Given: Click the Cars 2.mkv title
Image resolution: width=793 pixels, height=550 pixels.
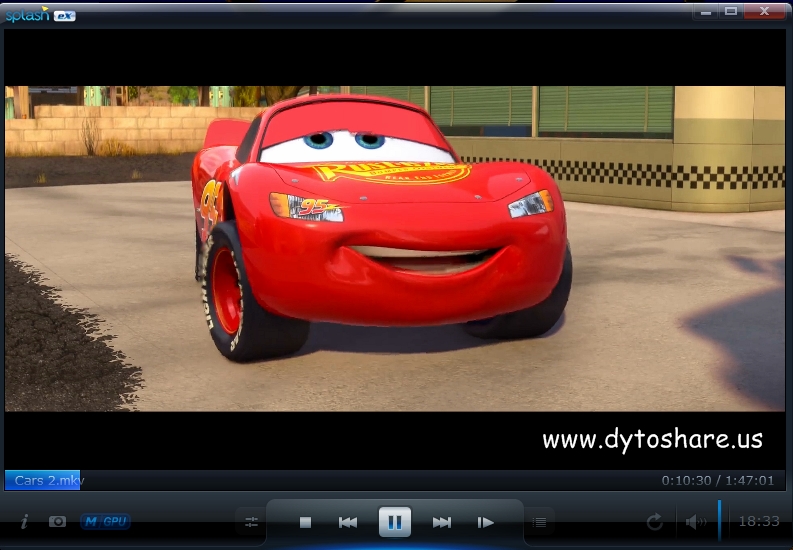Looking at the screenshot, I should (x=49, y=480).
